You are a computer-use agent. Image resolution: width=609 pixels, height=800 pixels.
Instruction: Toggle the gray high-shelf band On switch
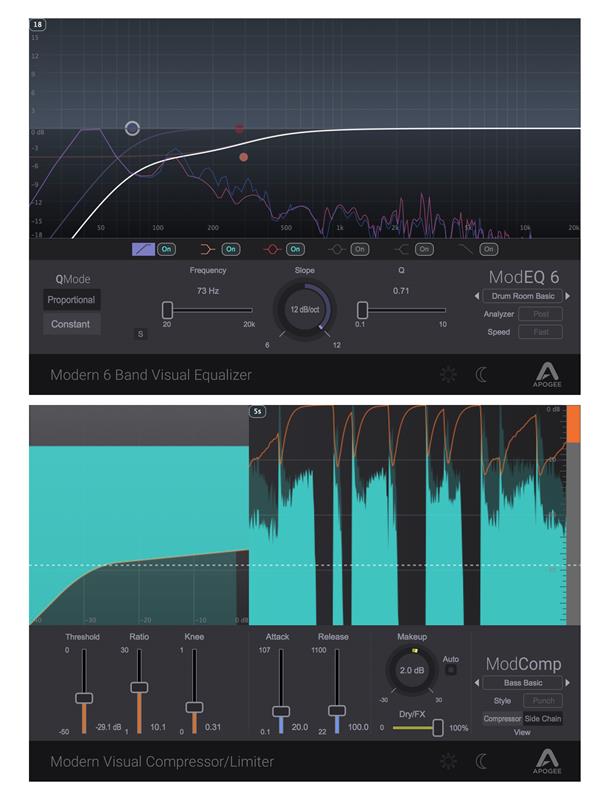[424, 249]
